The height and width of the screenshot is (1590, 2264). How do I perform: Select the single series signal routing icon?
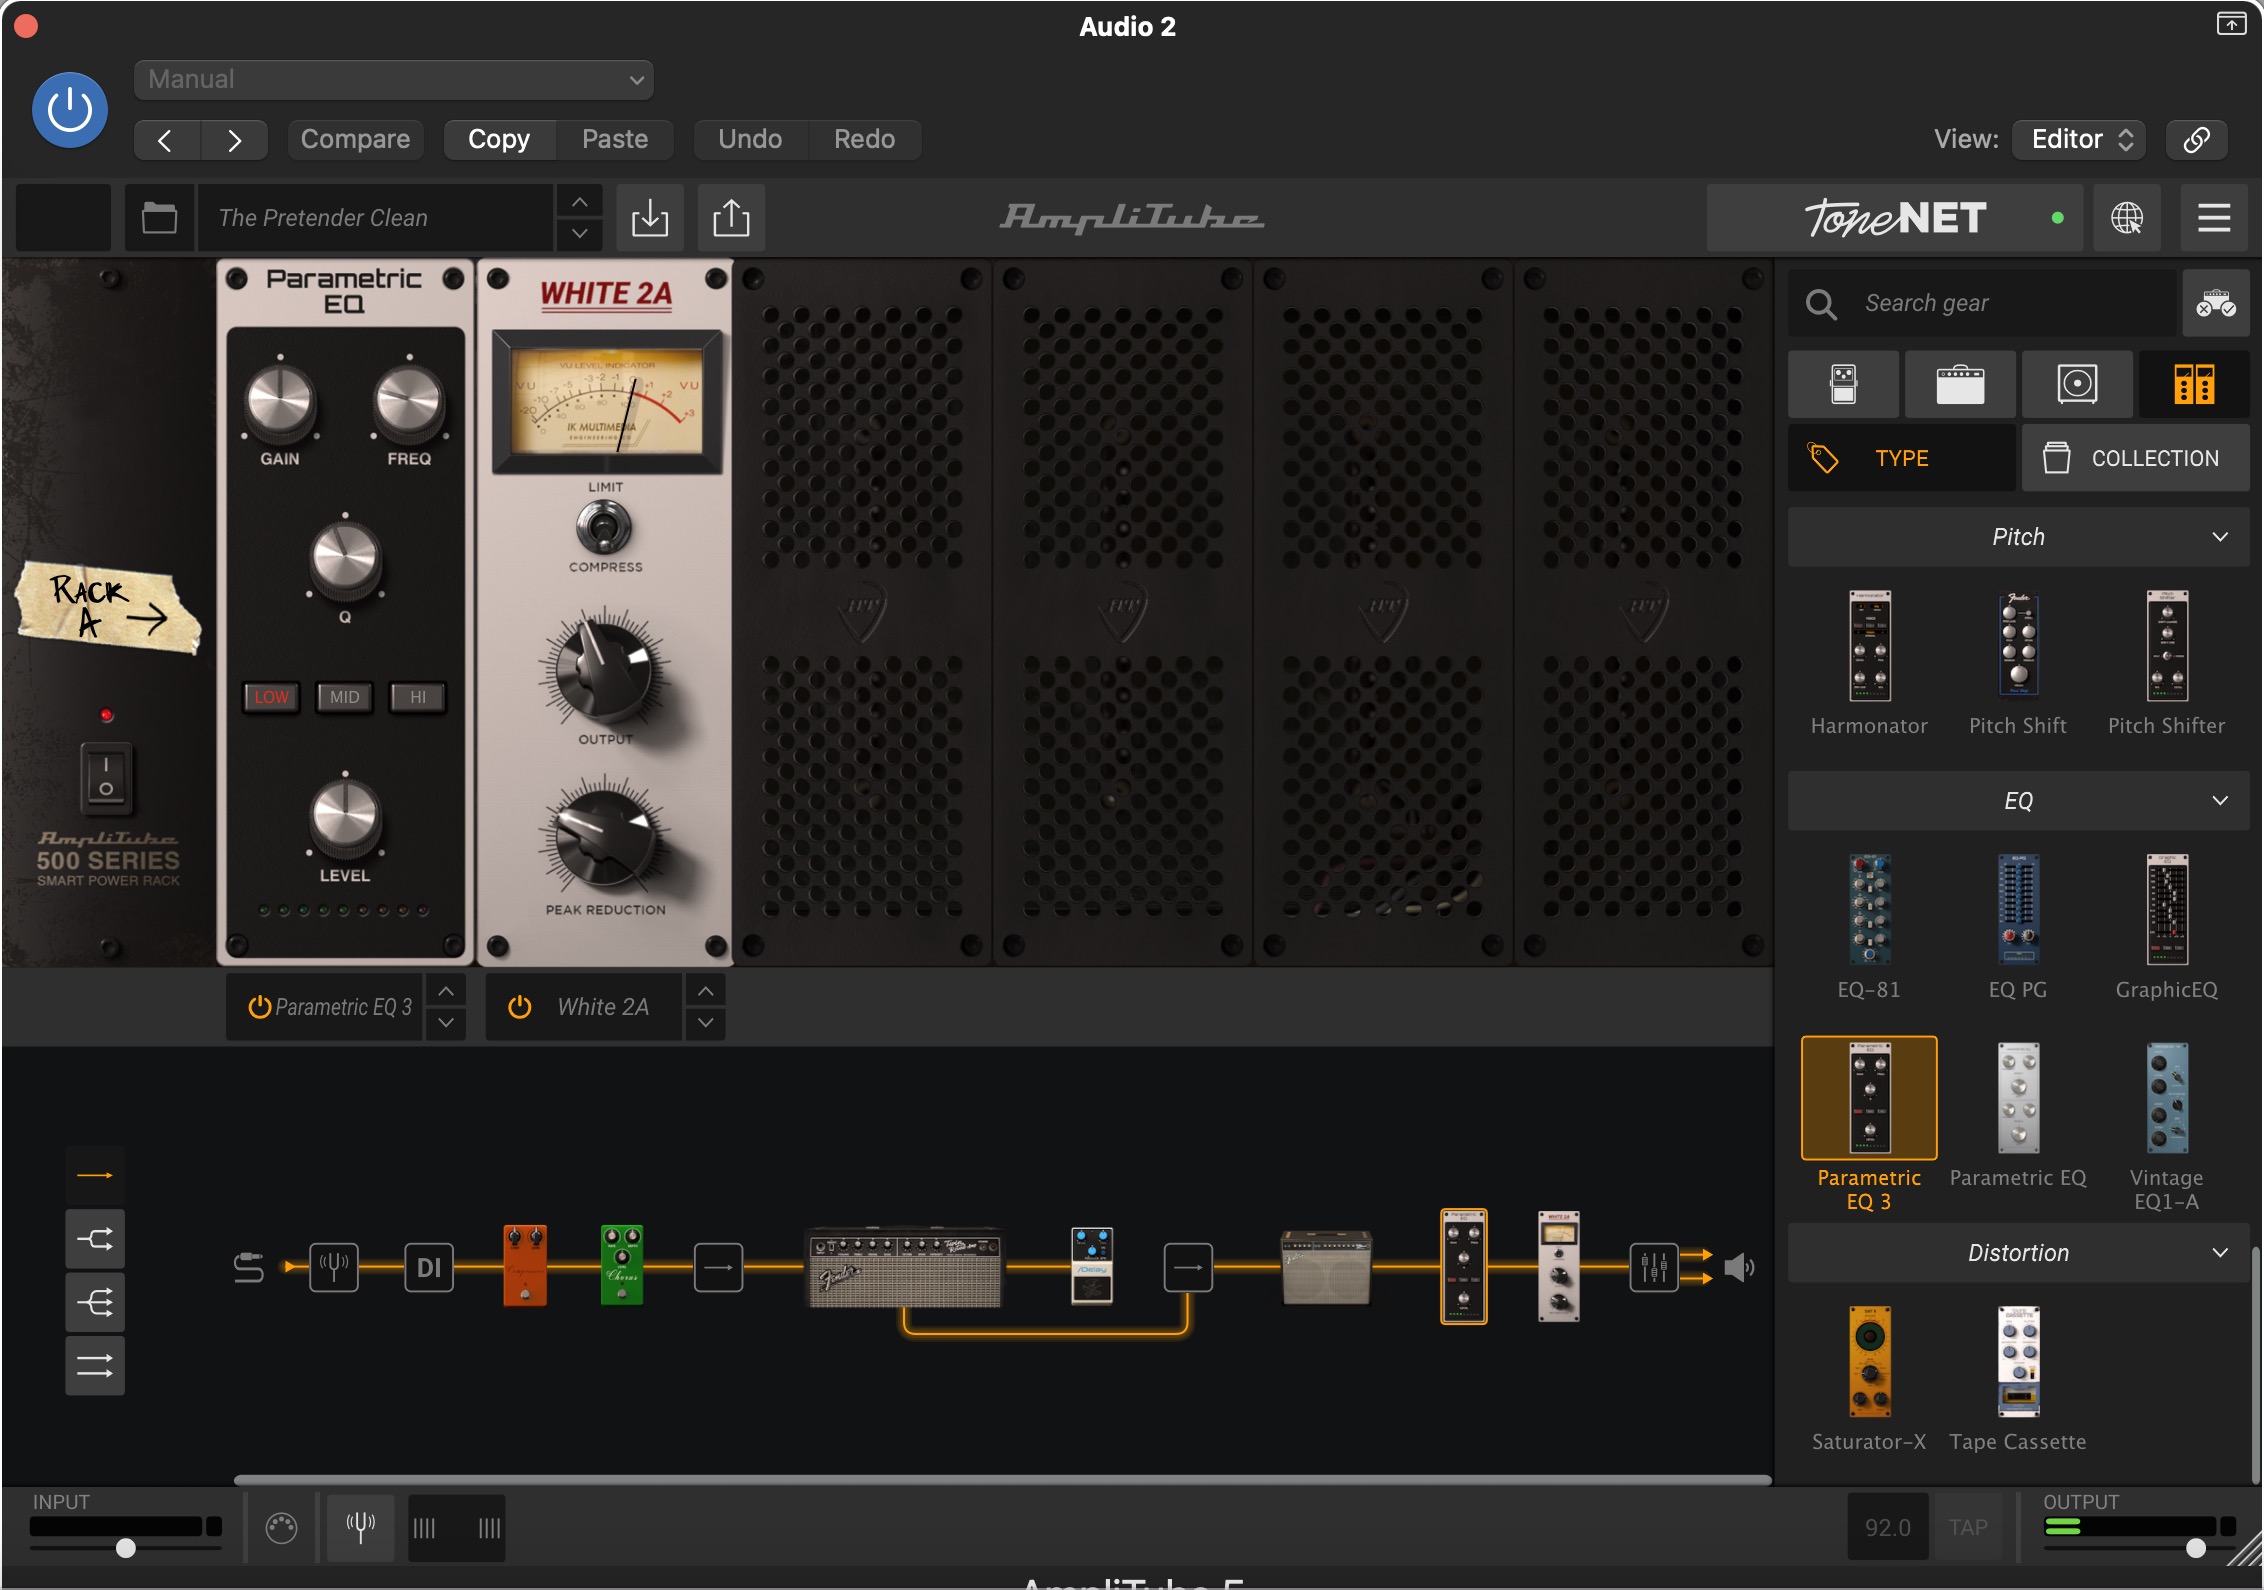tap(95, 1176)
